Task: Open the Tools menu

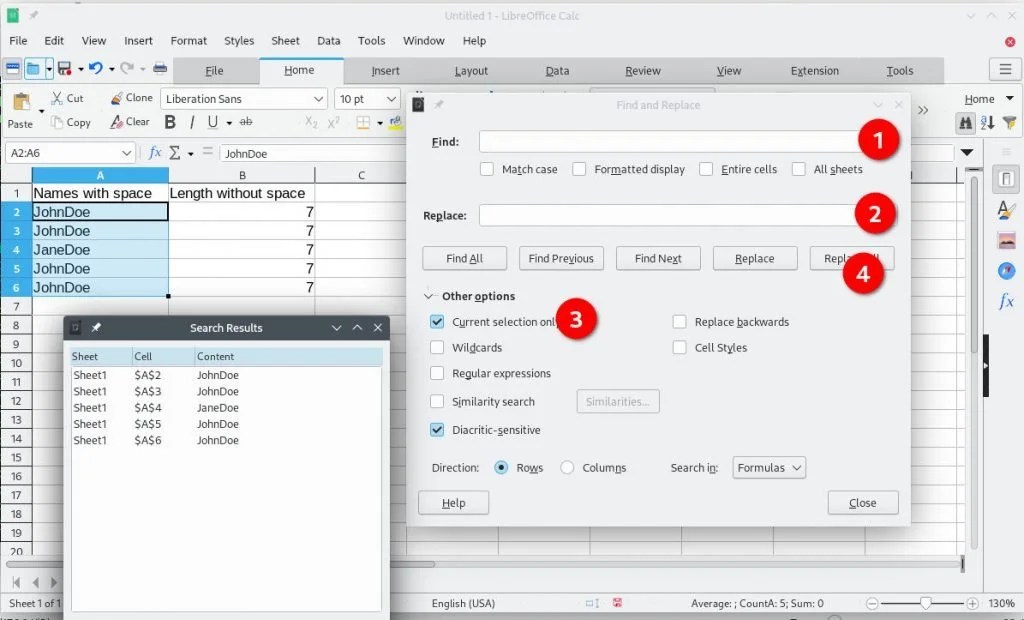Action: (x=371, y=41)
